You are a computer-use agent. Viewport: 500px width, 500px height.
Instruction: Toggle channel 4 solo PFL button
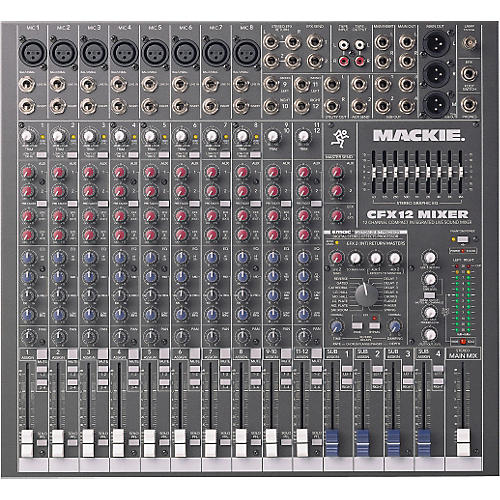[x=134, y=442]
